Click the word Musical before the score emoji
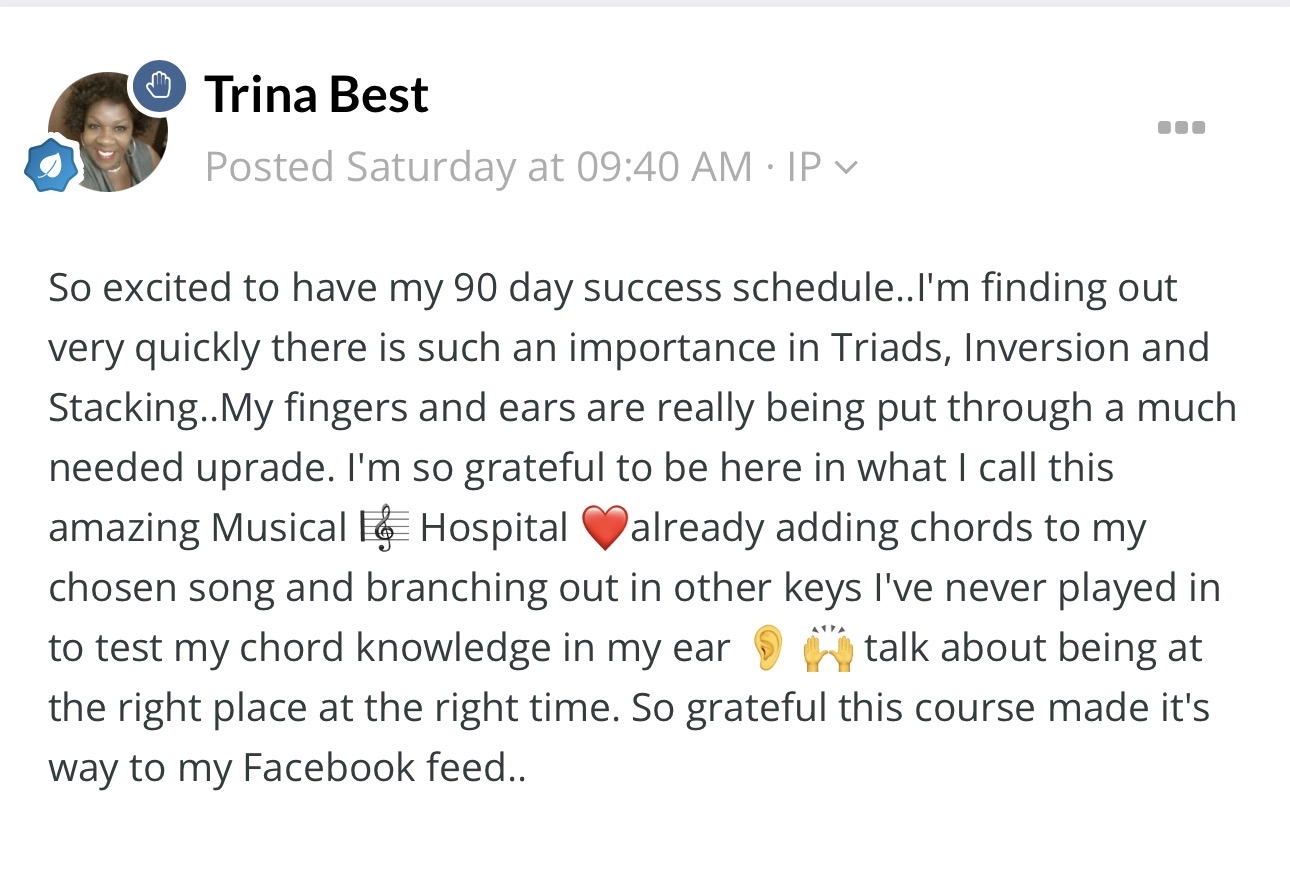The image size is (1290, 877). pos(278,528)
